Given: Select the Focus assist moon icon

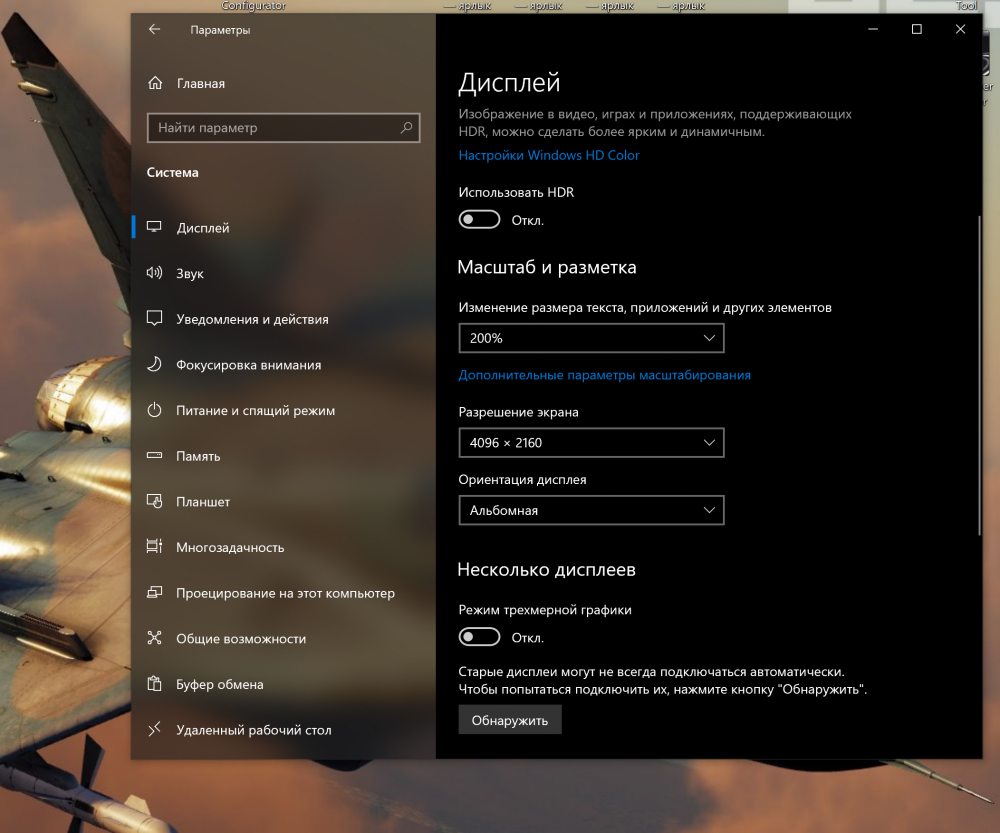Looking at the screenshot, I should (x=154, y=365).
